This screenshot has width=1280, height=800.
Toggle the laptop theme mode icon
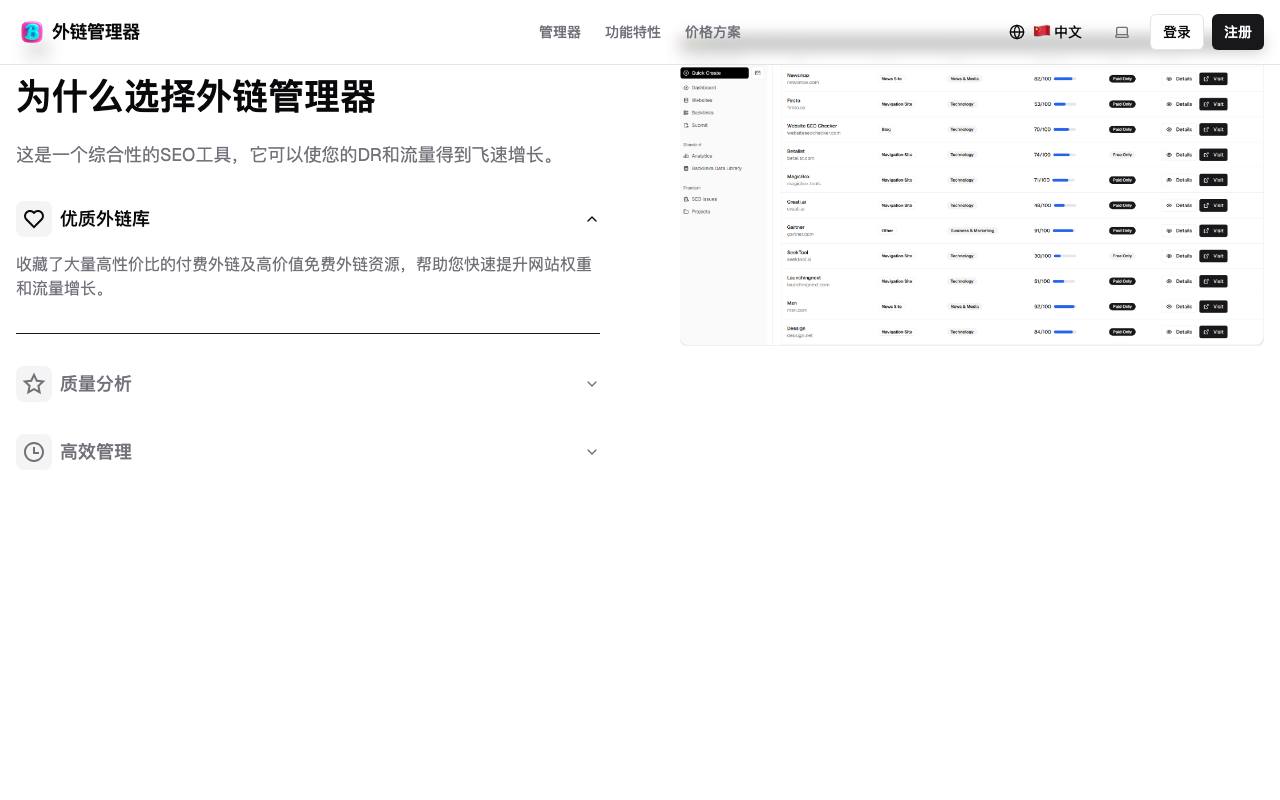(1122, 32)
